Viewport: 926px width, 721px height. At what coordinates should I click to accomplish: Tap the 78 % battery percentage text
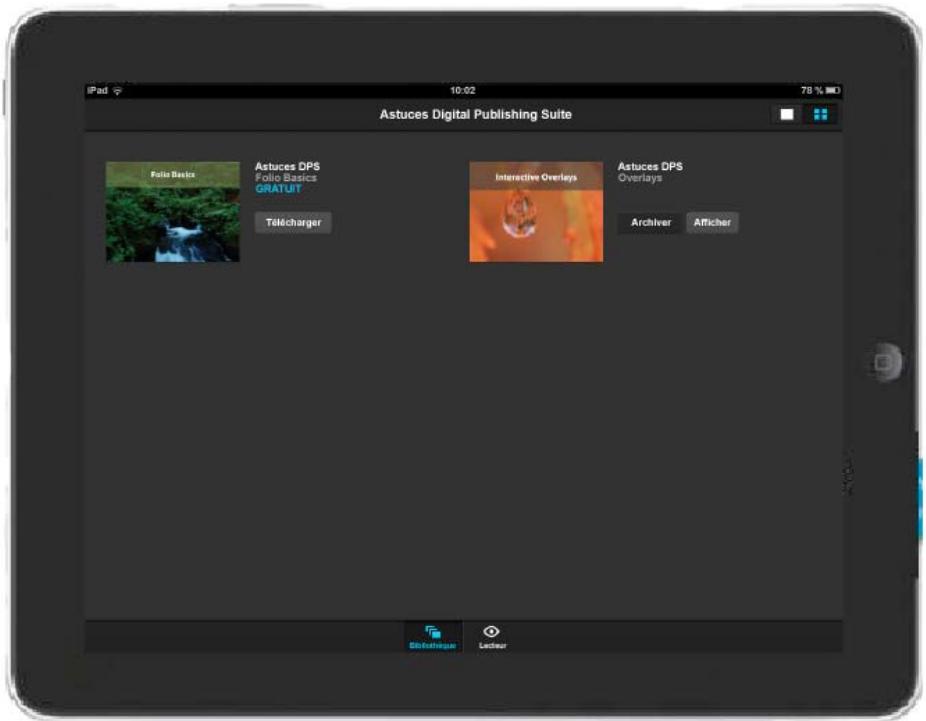[811, 90]
